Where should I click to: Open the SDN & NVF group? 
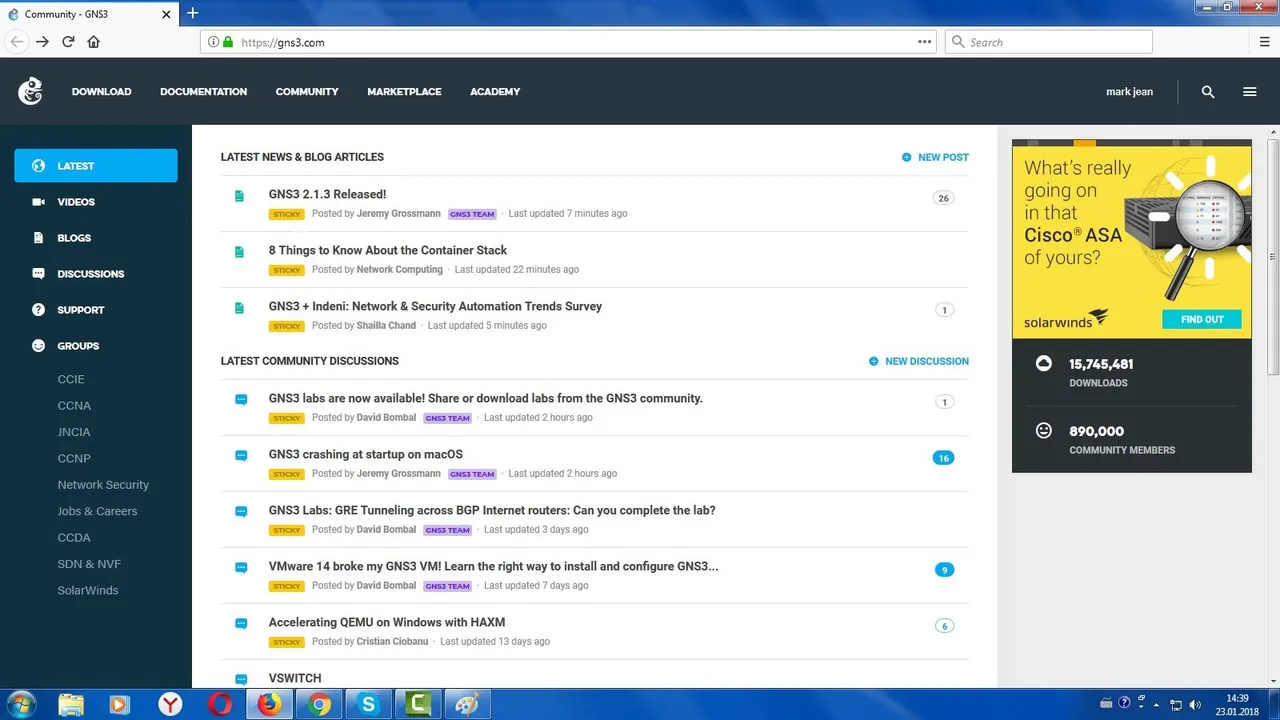89,564
